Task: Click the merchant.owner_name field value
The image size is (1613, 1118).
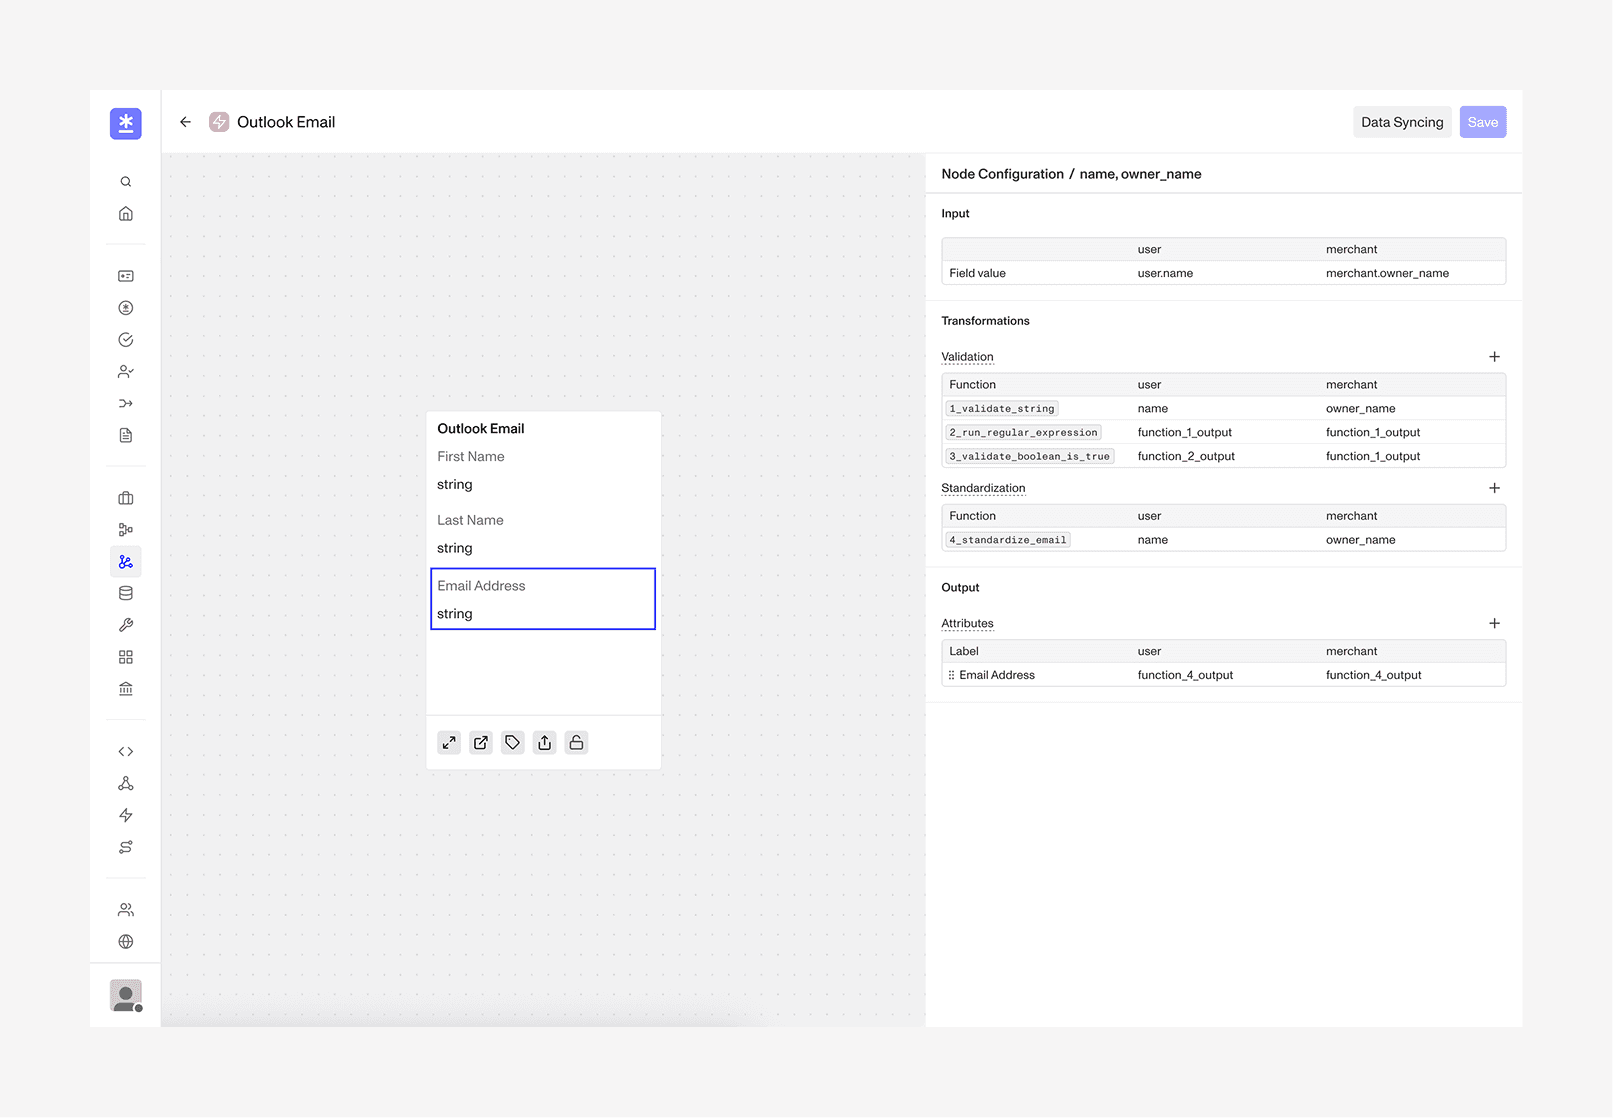Action: [1387, 273]
